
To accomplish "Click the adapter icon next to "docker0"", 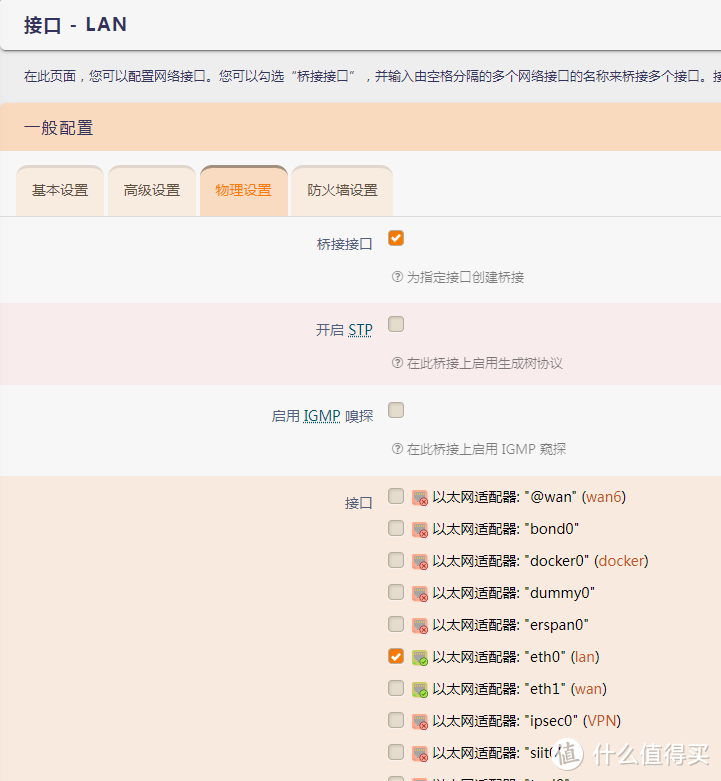I will tap(420, 561).
